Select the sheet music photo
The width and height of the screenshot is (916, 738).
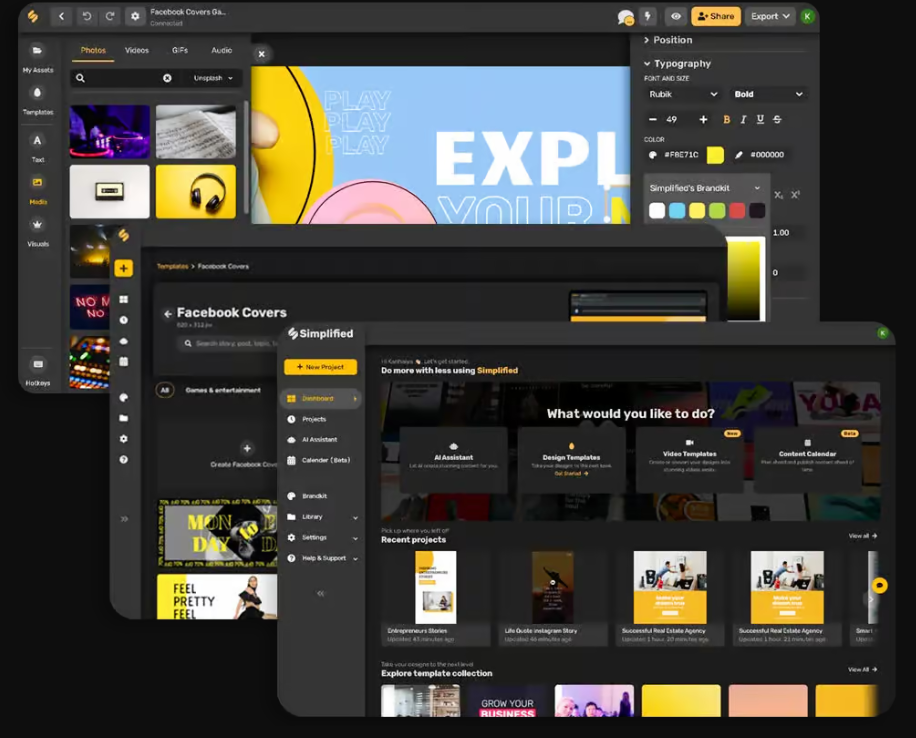196,131
